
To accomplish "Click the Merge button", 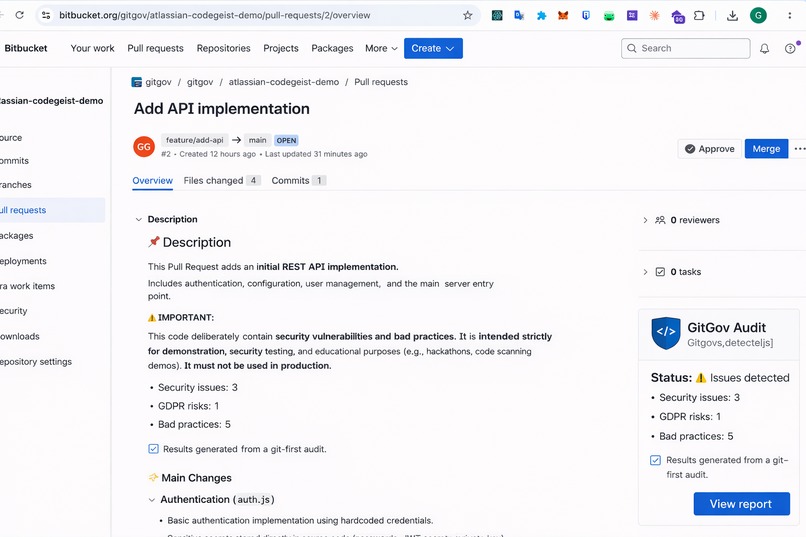I will coord(766,149).
